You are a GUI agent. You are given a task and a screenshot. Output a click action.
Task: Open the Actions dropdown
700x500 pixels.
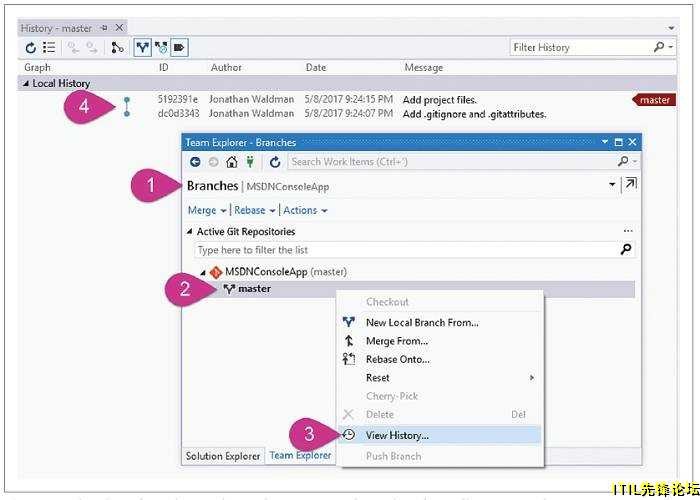click(x=305, y=210)
